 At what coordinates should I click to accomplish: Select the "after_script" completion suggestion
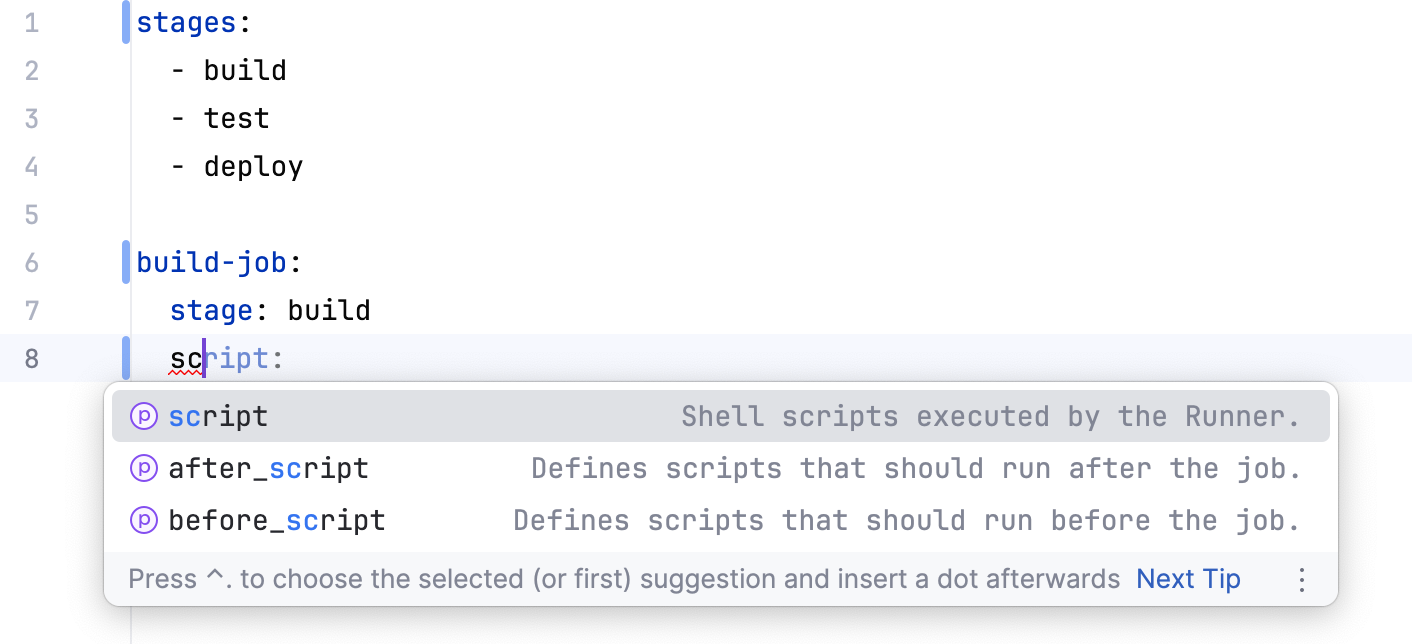coord(268,468)
